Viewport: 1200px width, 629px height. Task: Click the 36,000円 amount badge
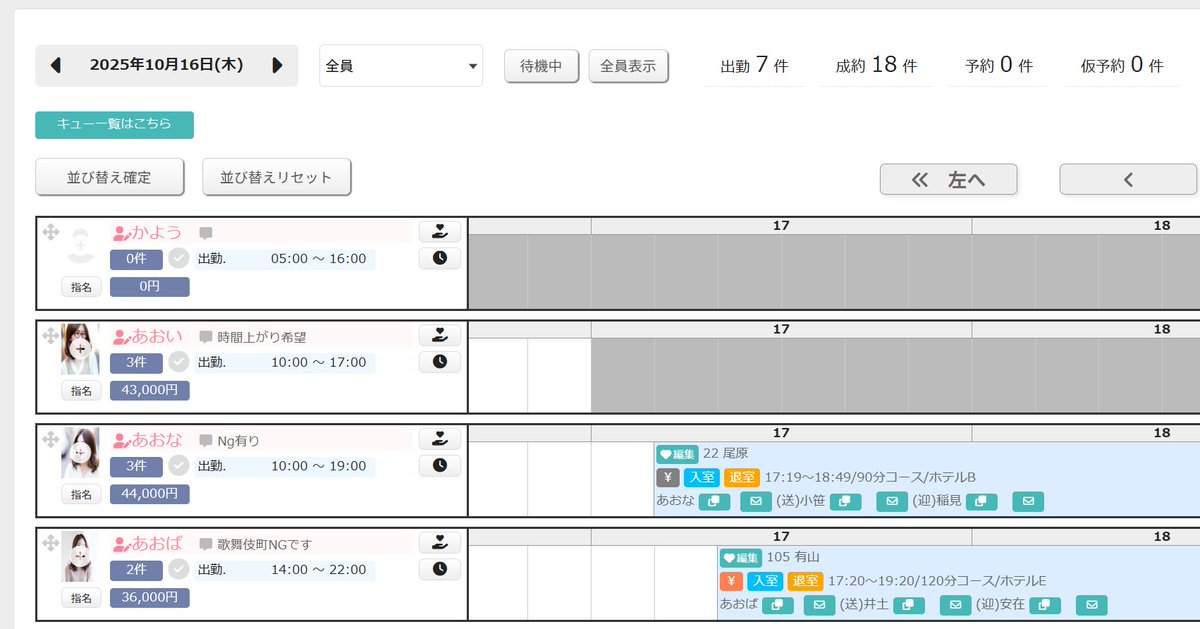click(x=150, y=599)
